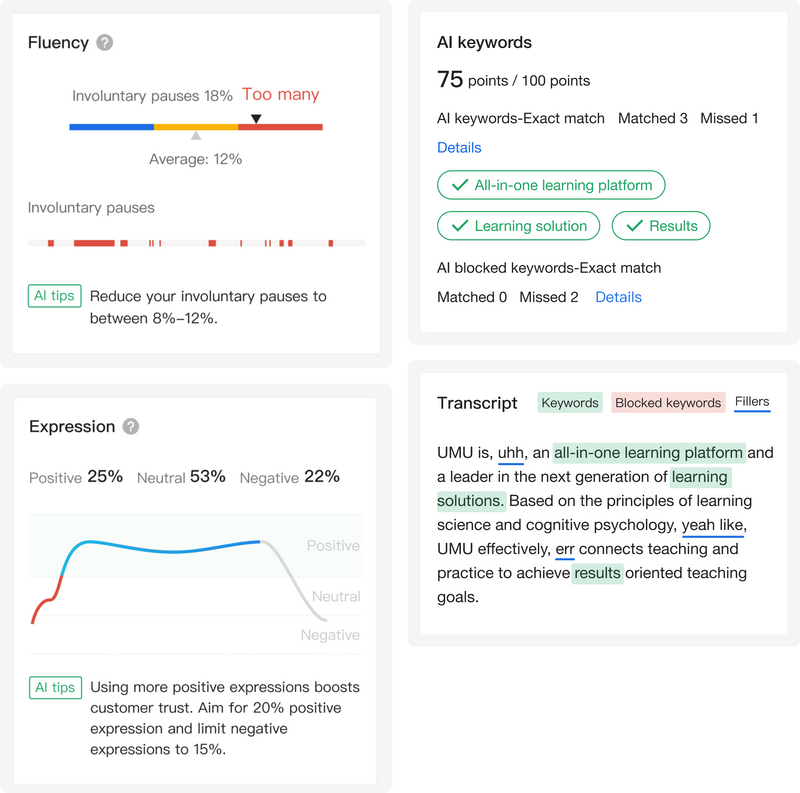This screenshot has height=793, width=800.
Task: Click the longest red segment in pauses timeline
Action: pos(94,243)
